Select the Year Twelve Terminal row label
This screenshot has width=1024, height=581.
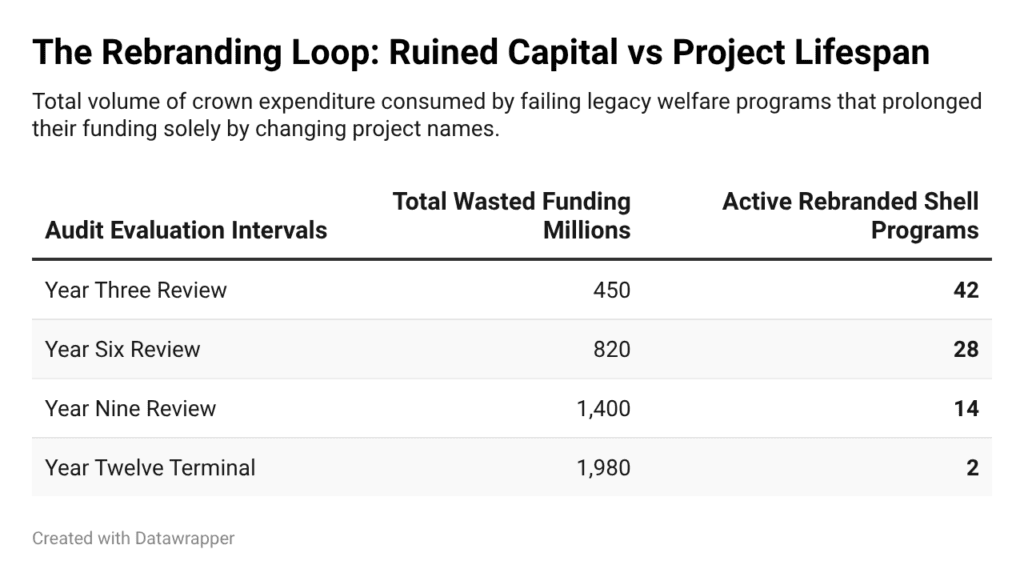[x=150, y=468]
